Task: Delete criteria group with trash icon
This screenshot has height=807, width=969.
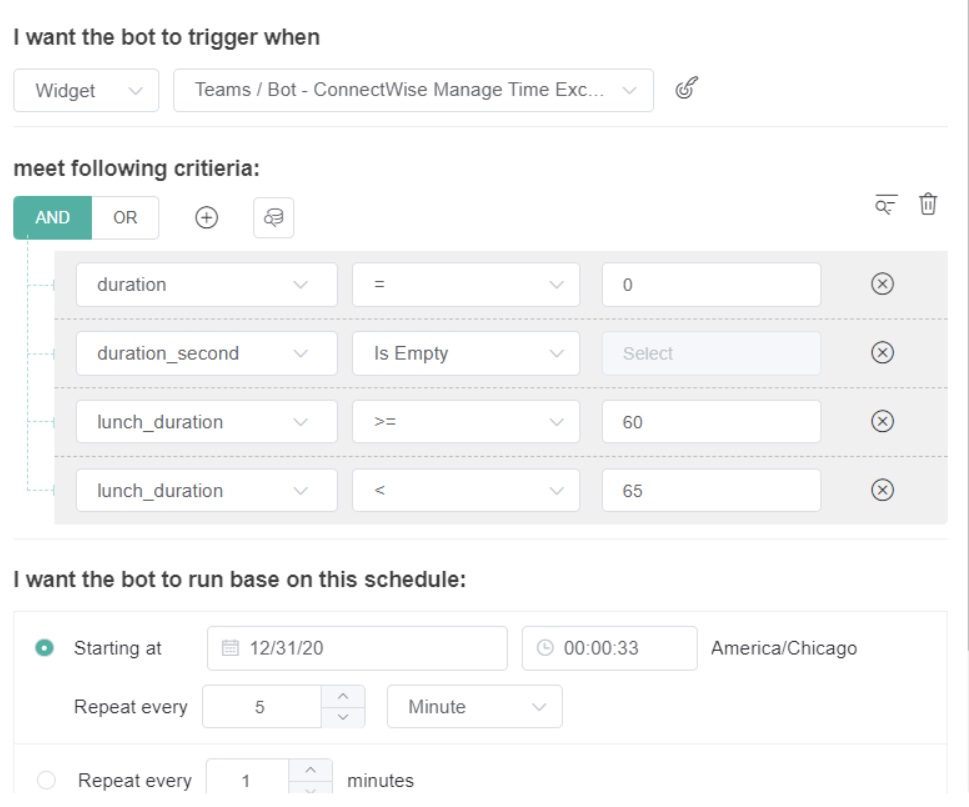Action: click(928, 204)
